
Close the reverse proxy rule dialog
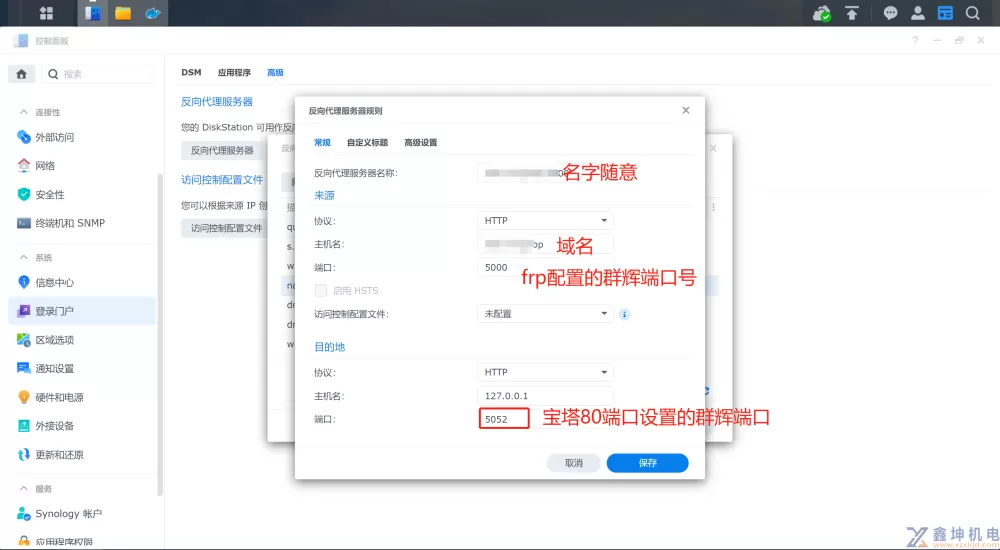click(x=686, y=110)
